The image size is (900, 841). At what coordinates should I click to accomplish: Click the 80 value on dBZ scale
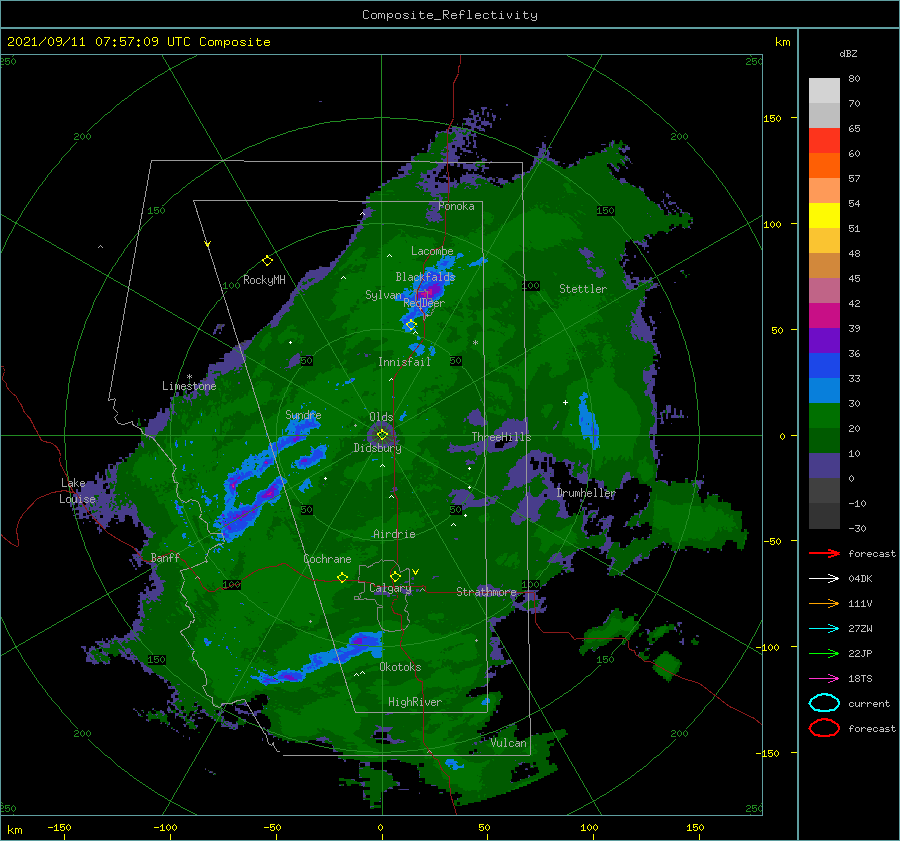[855, 79]
